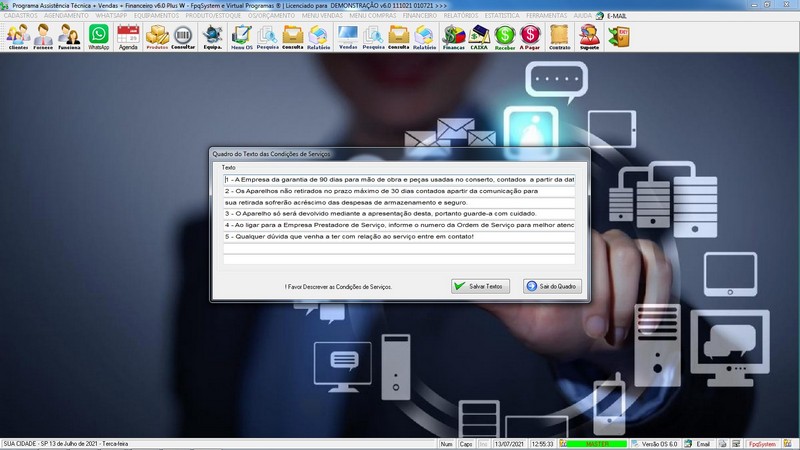Click the Consultar barcode icon
This screenshot has width=800, height=450.
coord(183,37)
